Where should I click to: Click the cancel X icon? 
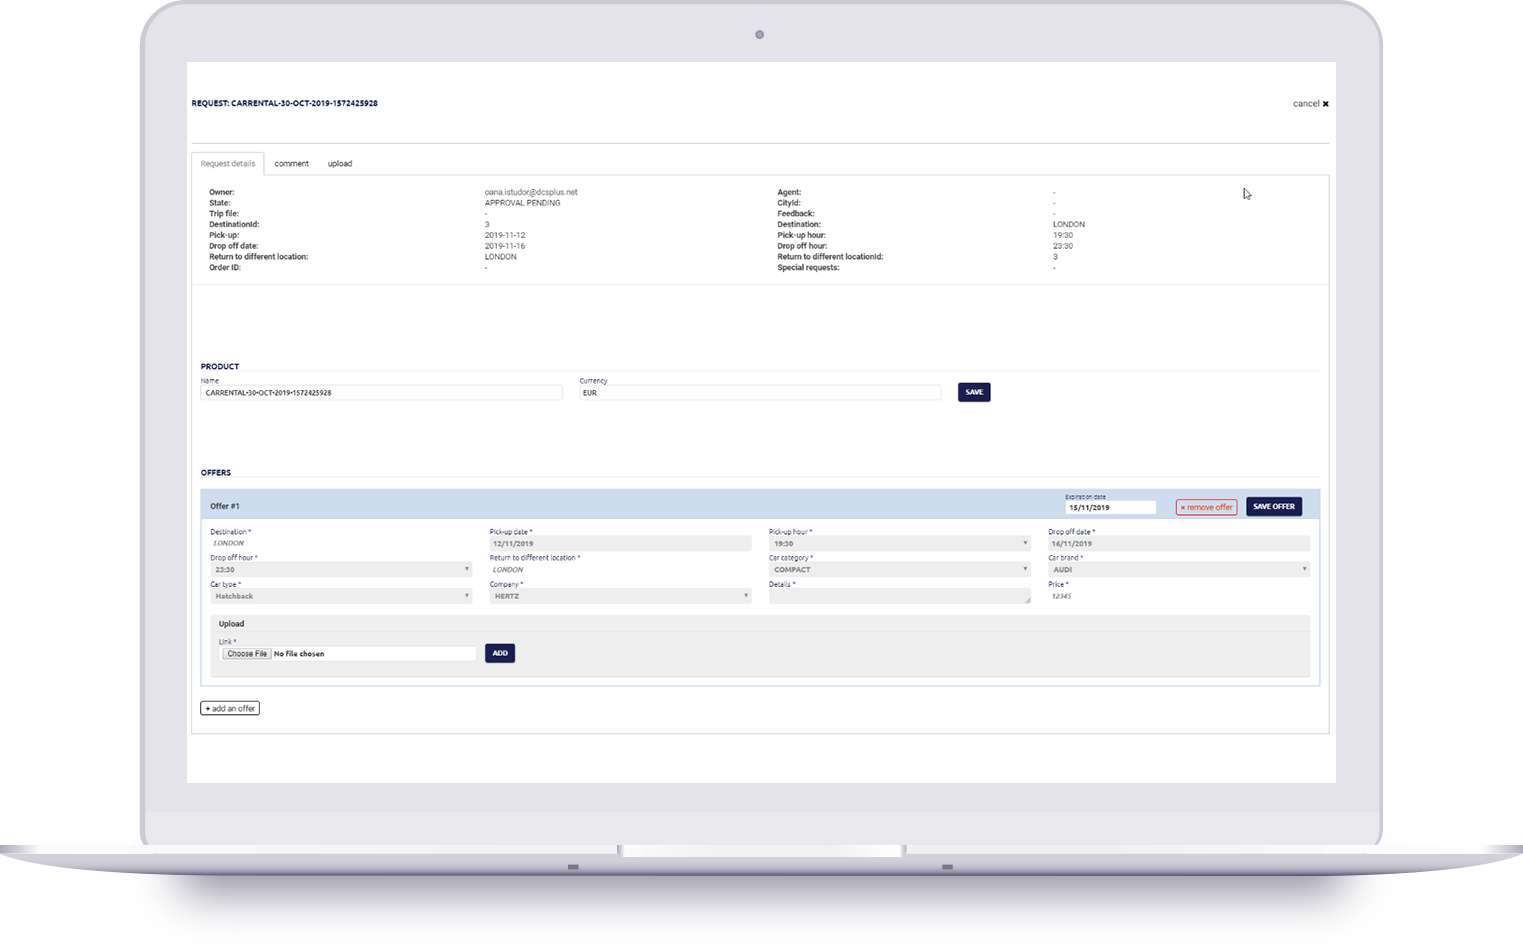1325,104
